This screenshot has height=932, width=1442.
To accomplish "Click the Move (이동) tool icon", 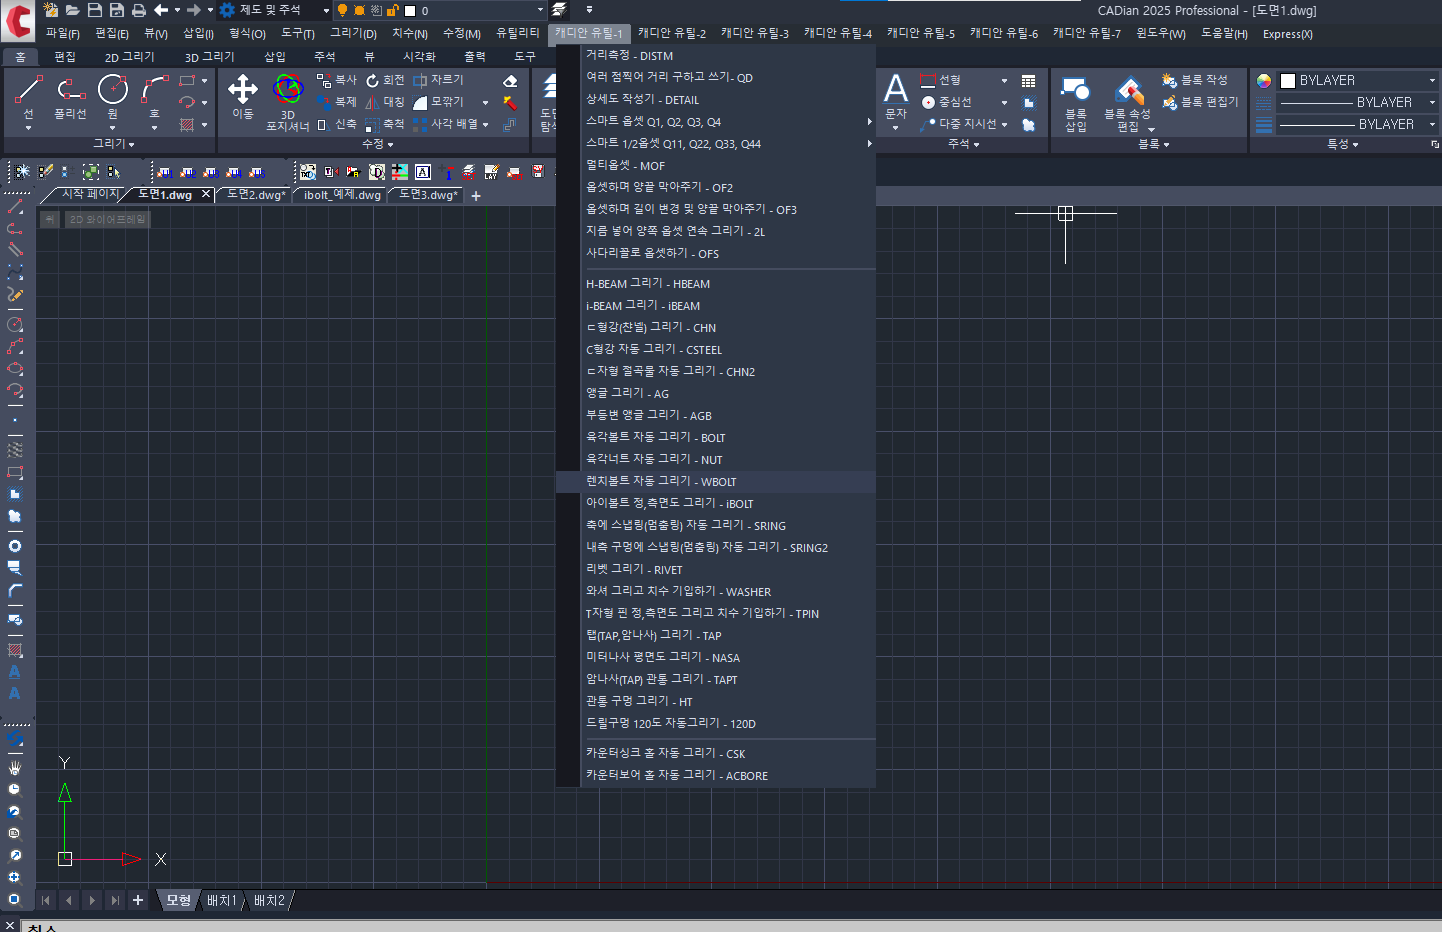I will coord(243,91).
